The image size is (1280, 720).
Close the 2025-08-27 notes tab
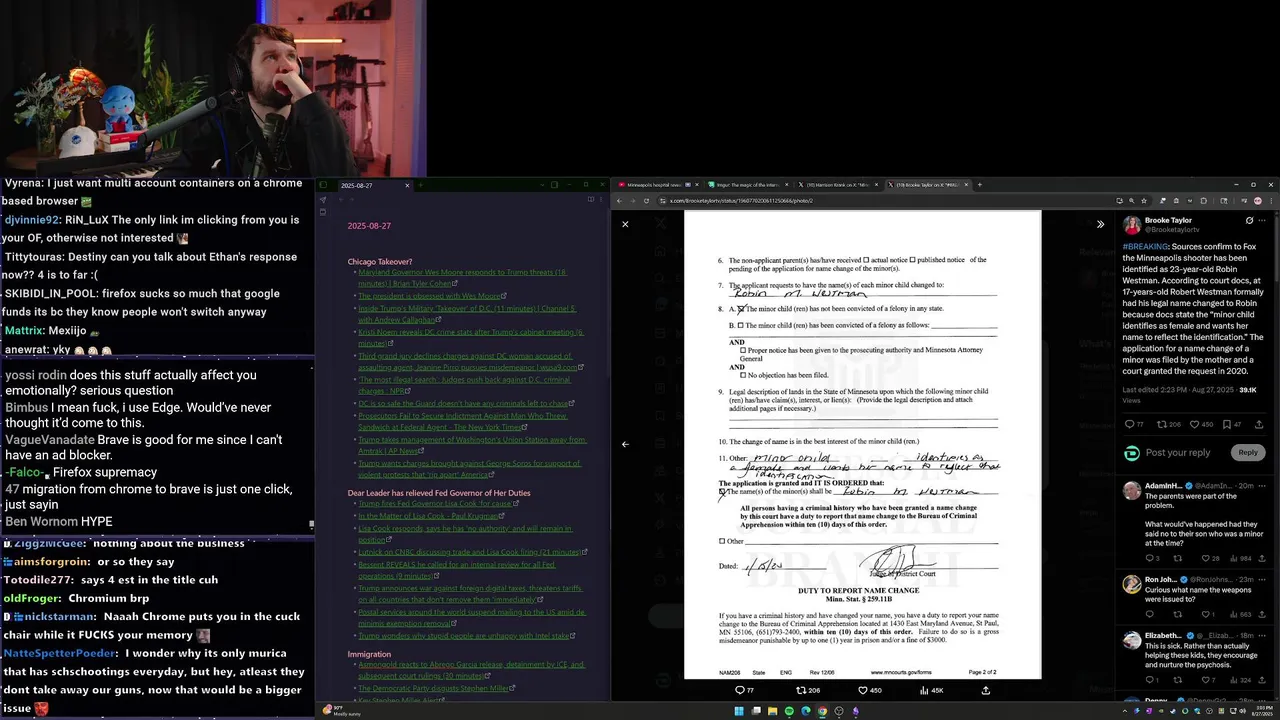[407, 185]
